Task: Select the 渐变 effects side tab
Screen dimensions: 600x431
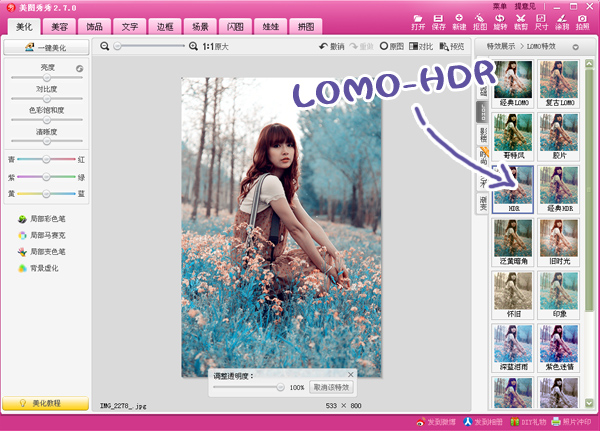Action: tap(483, 203)
